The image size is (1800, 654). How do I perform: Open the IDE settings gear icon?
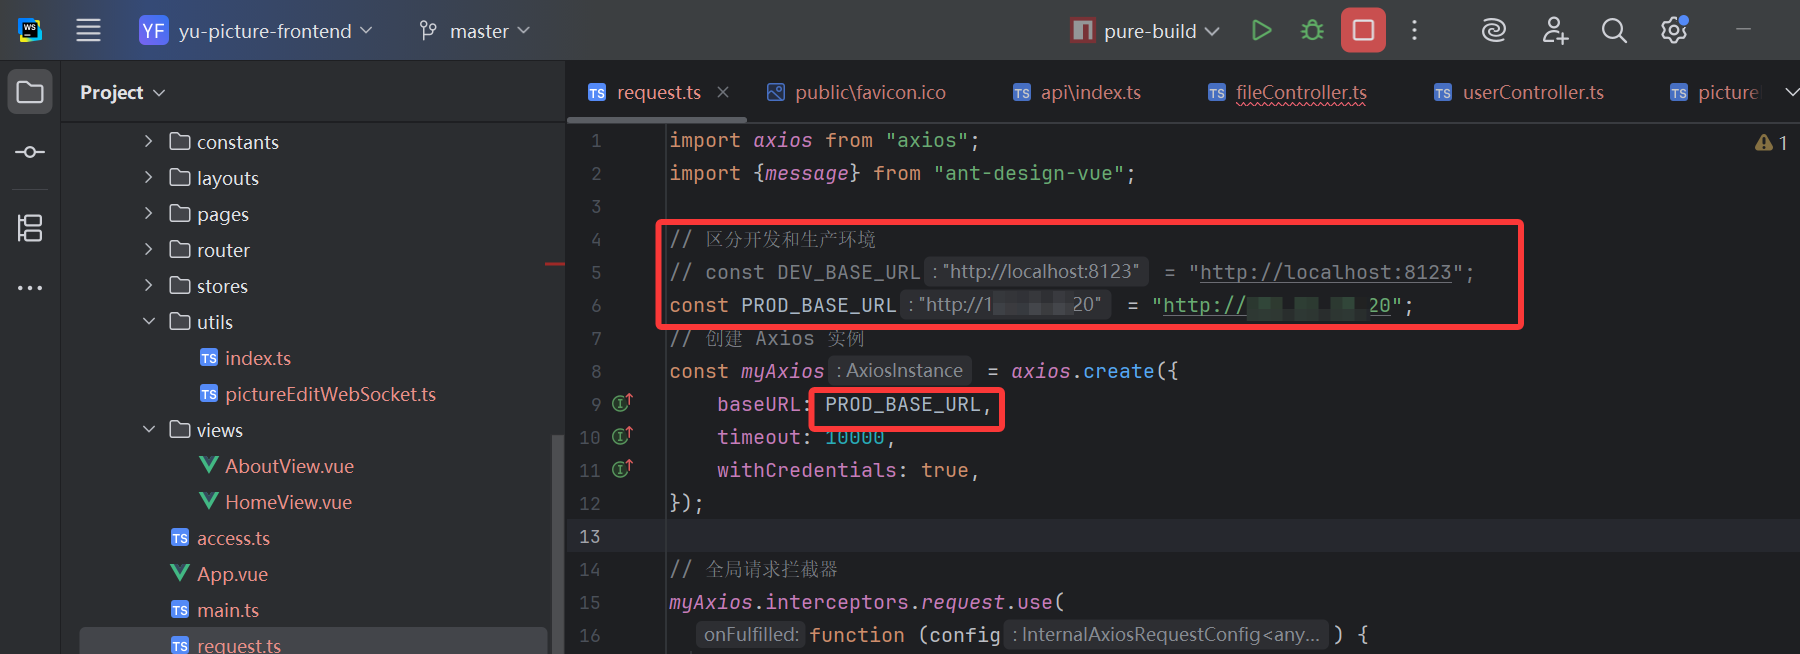point(1674,31)
